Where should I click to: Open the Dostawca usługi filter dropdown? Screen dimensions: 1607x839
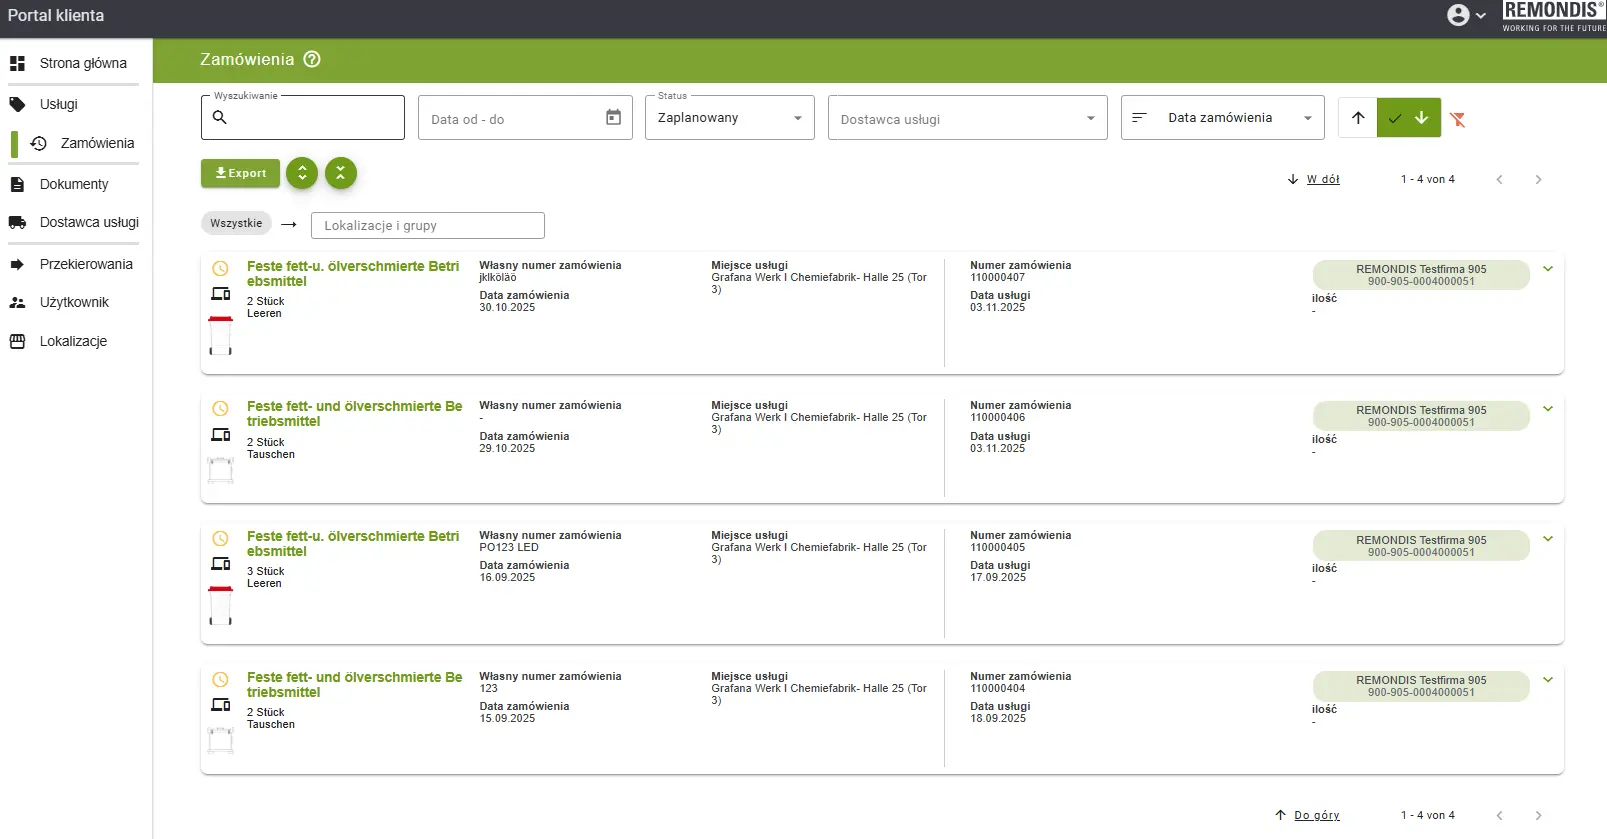coord(966,118)
